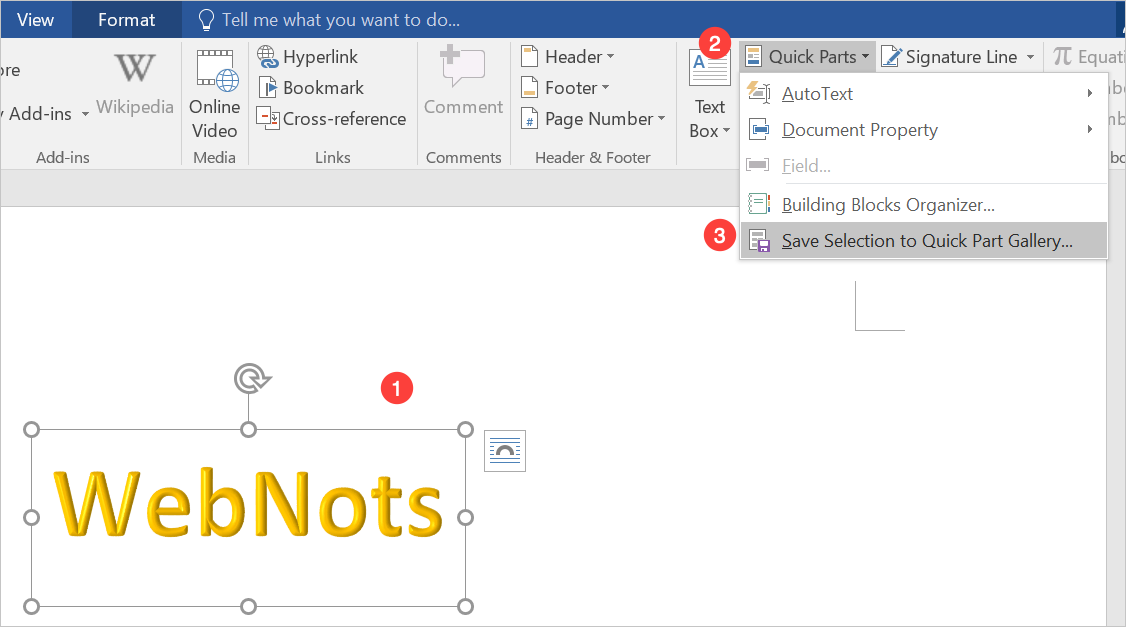The height and width of the screenshot is (627, 1126).
Task: Switch to the Format tab
Action: click(126, 20)
